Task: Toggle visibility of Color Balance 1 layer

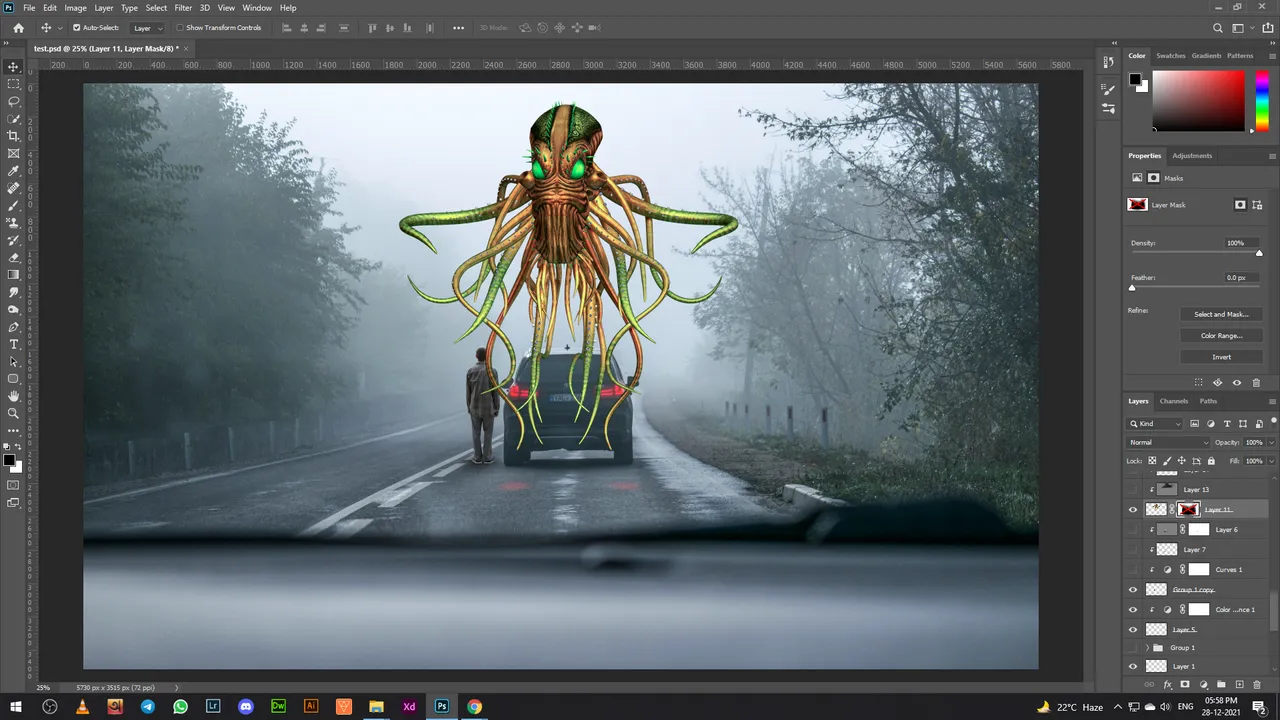Action: 1133,610
